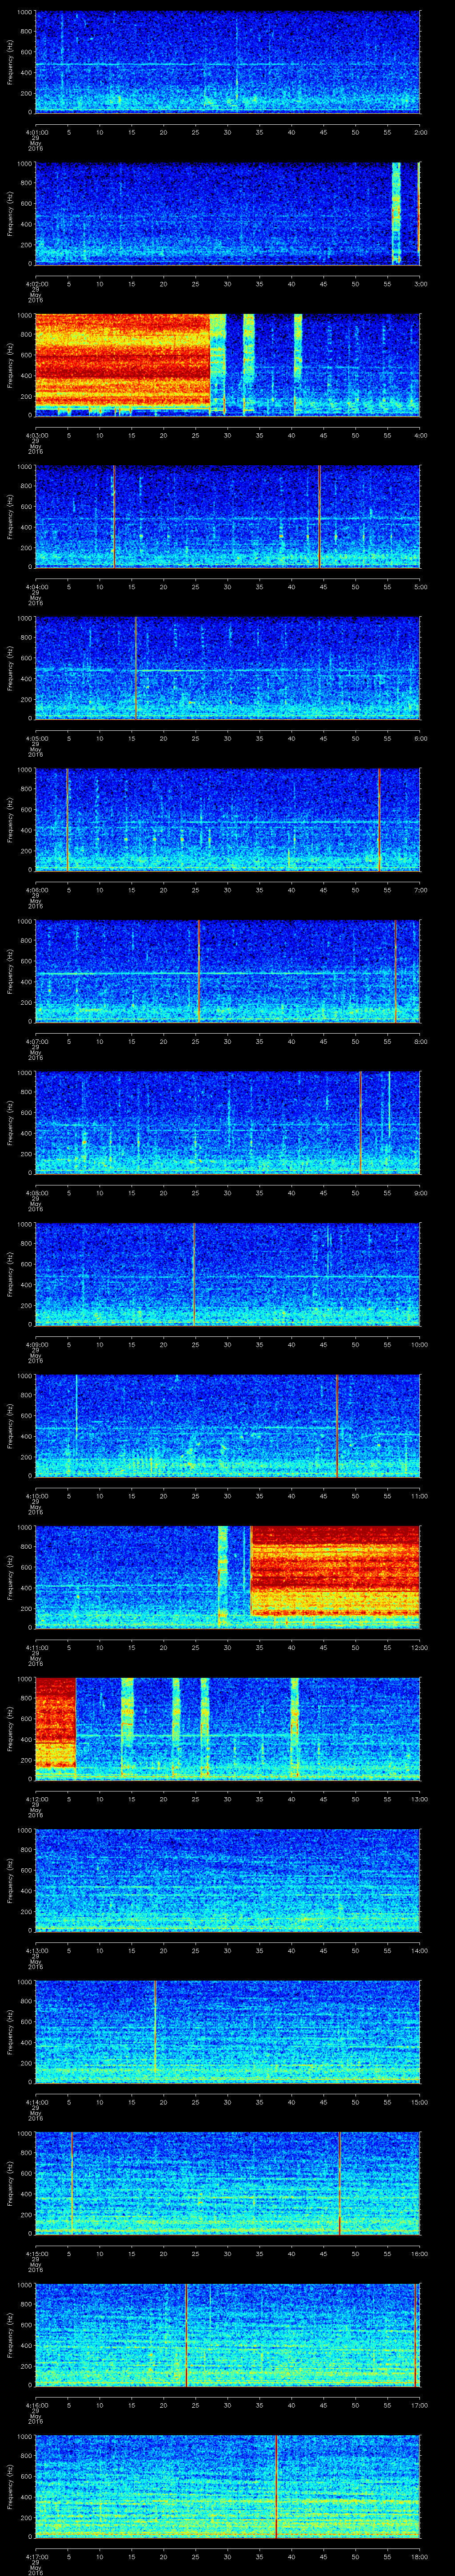
Task: Open the spectrogram panel beginning at 4:10:00
Action: point(228,1425)
